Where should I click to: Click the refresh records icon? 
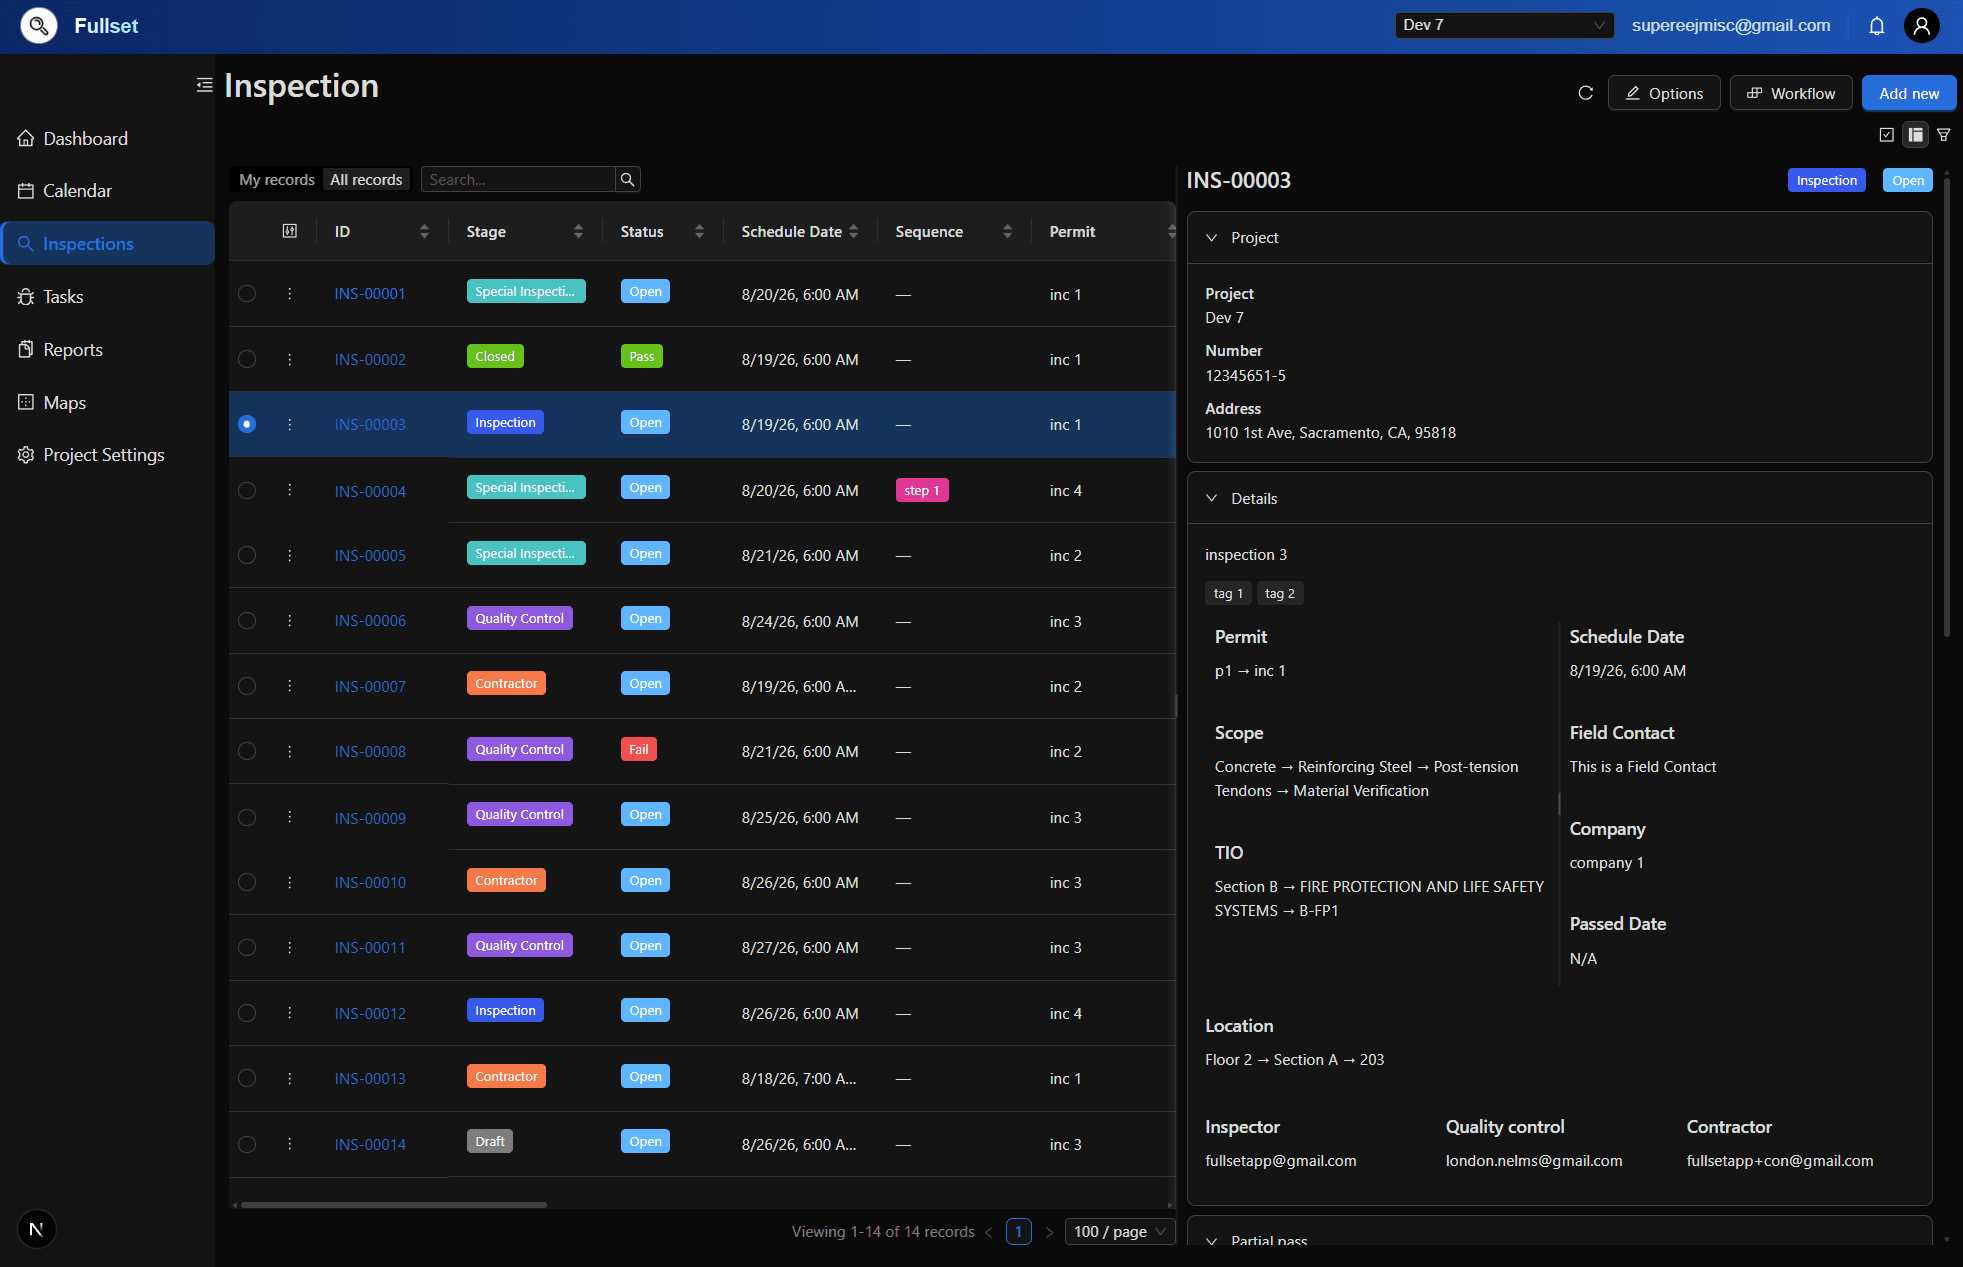point(1585,93)
